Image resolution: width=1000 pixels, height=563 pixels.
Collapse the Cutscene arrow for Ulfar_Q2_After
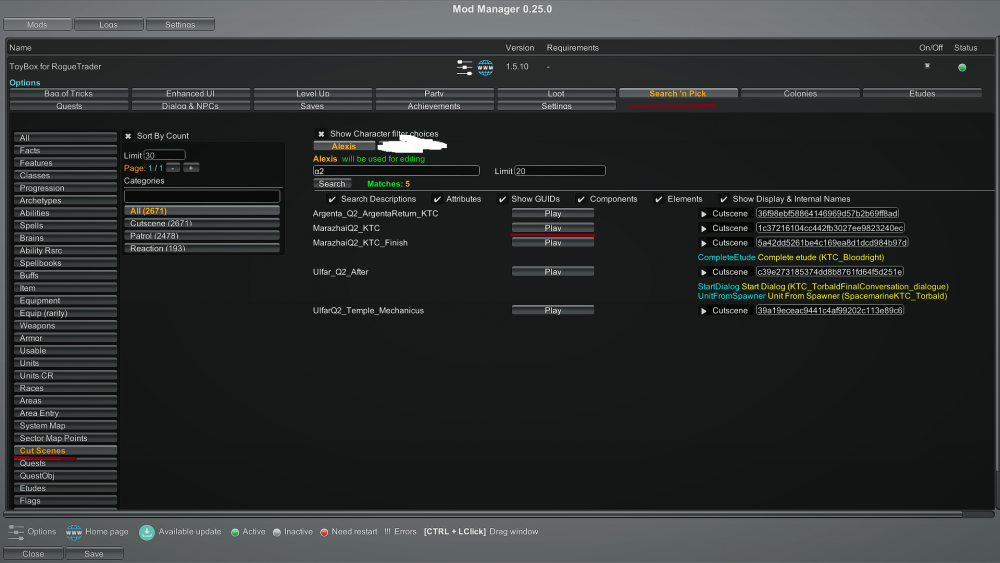pyautogui.click(x=703, y=272)
